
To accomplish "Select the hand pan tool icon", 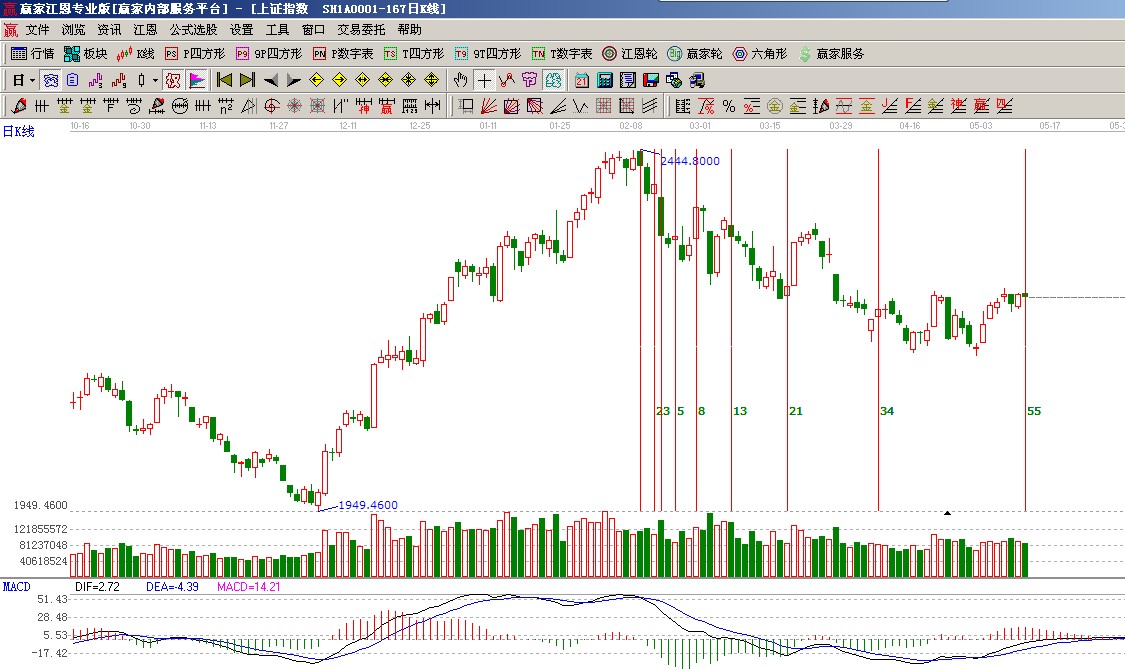I will [x=460, y=80].
